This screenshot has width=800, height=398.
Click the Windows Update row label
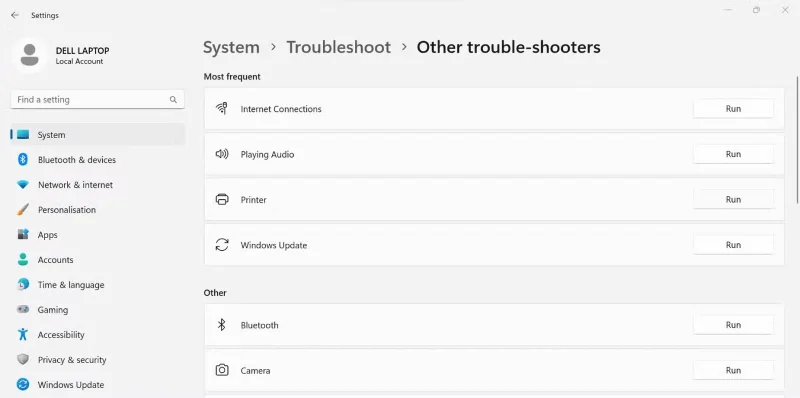pos(274,245)
